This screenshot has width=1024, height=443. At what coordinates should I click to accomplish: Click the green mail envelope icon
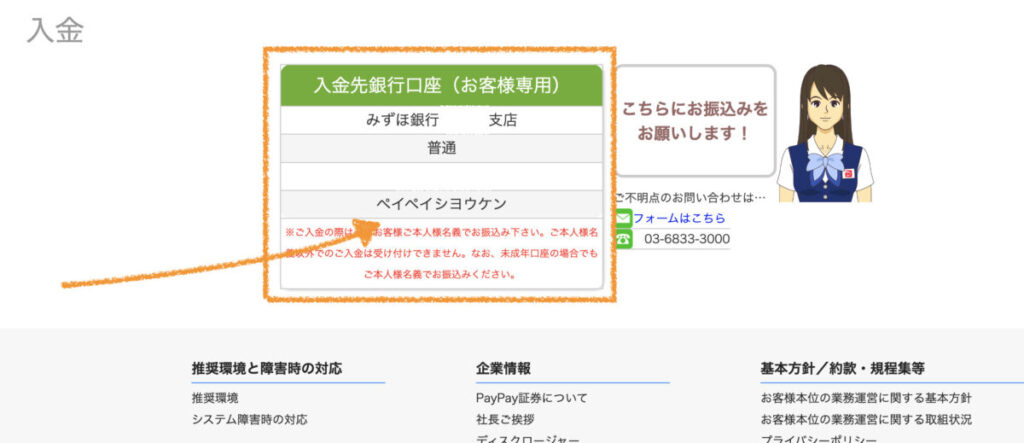pos(623,218)
